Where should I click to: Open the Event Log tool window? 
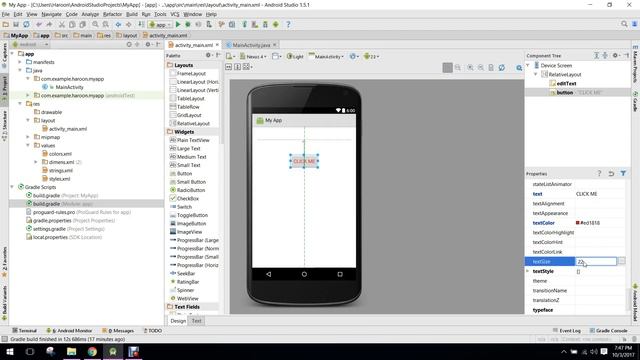pyautogui.click(x=567, y=331)
